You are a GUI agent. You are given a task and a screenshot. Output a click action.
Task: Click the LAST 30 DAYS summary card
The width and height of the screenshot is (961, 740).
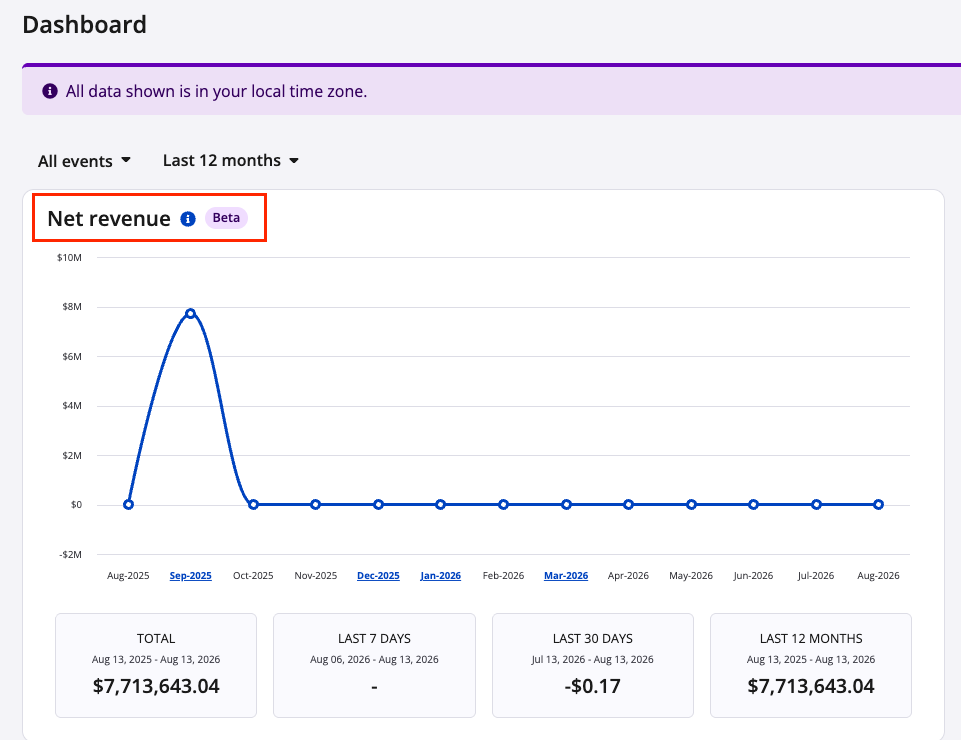(x=593, y=665)
